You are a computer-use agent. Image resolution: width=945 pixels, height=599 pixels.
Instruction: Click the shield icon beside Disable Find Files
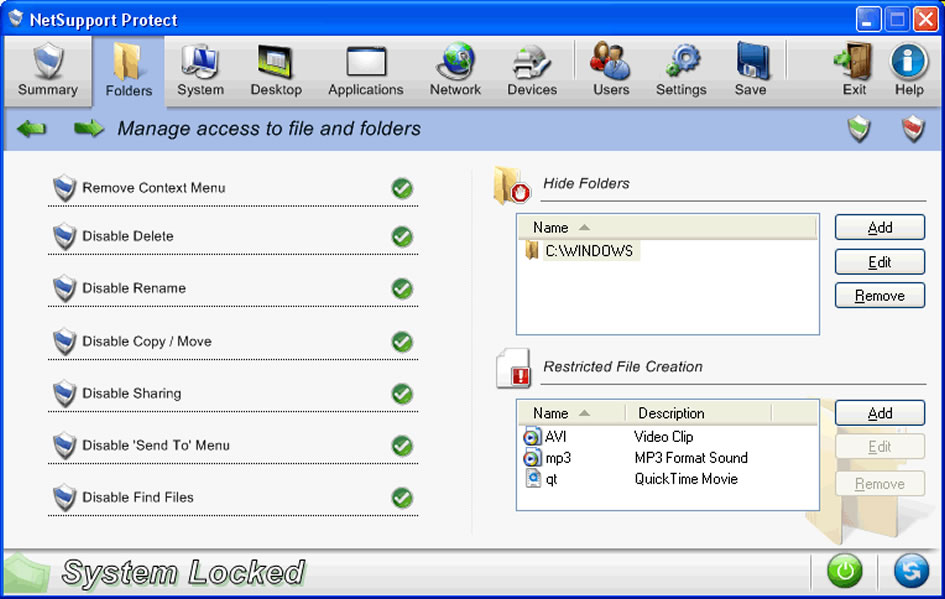64,498
